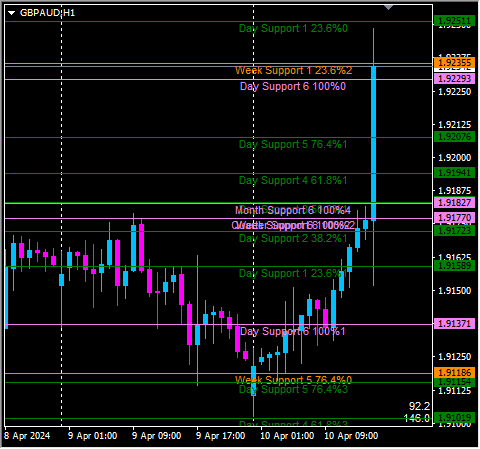Click the pink 1.91827 price label

(x=454, y=202)
